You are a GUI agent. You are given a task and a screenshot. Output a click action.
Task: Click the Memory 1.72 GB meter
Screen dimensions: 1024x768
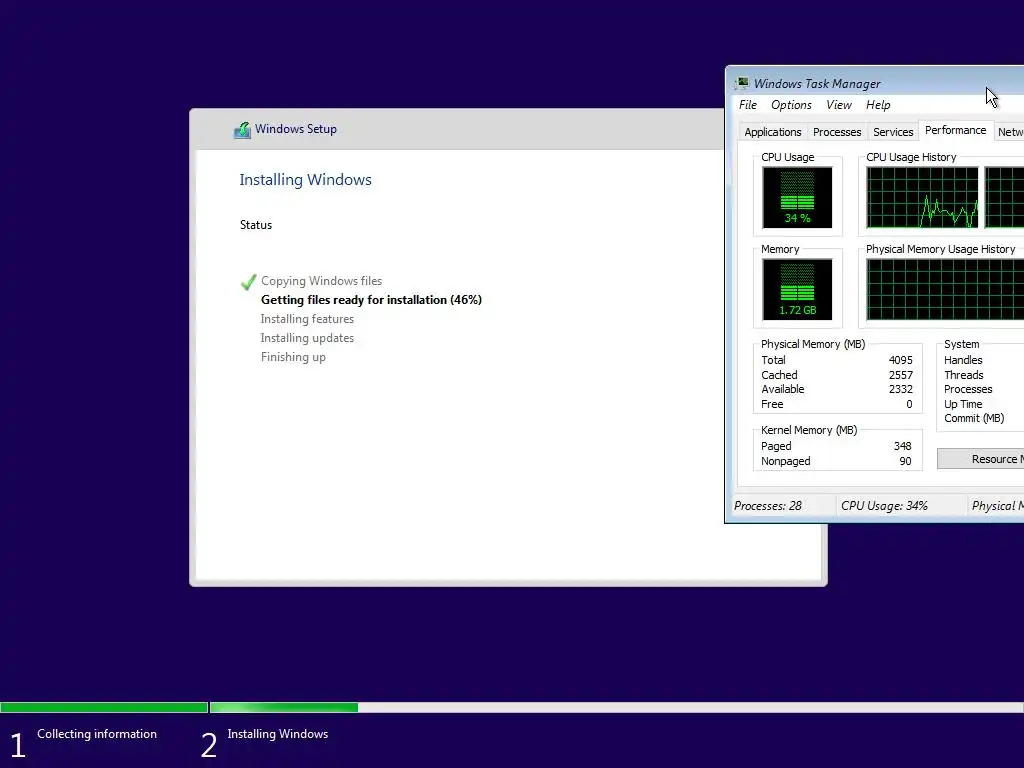point(797,289)
